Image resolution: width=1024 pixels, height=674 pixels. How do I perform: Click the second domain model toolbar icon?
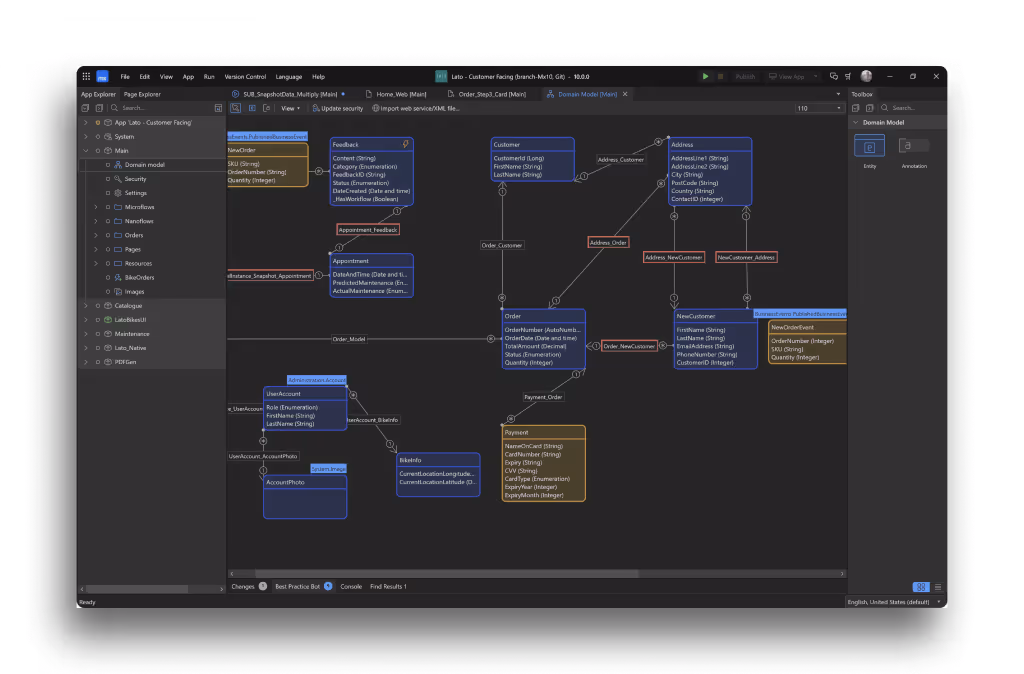click(251, 108)
